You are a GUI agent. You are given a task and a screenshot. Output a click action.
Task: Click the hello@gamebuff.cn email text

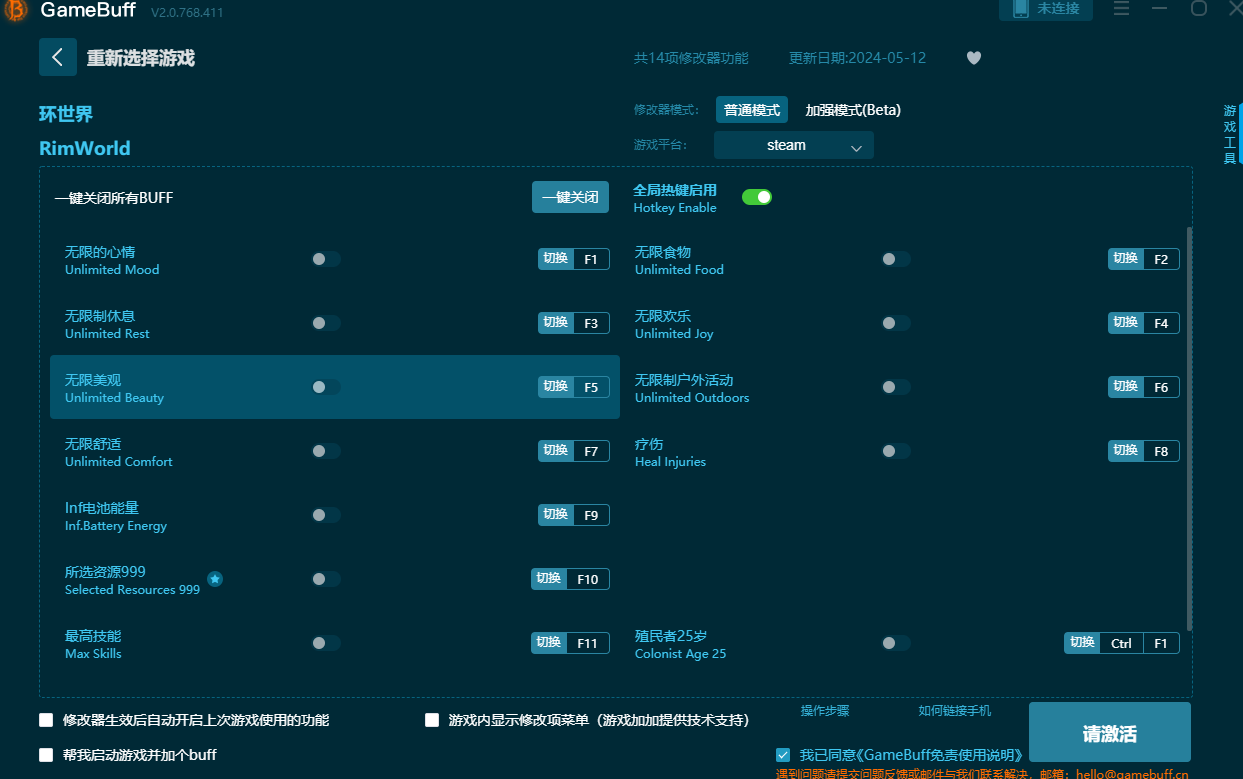pos(1132,774)
